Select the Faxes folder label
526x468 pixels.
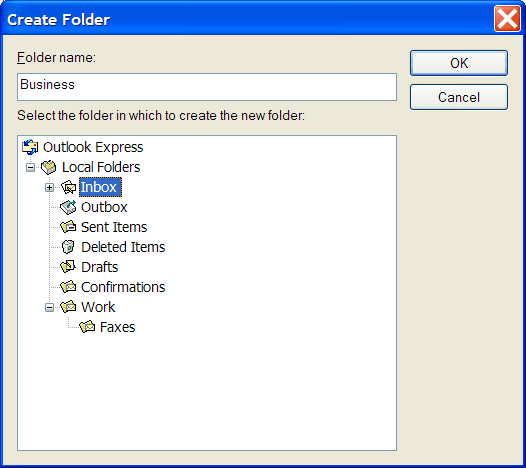click(x=117, y=327)
